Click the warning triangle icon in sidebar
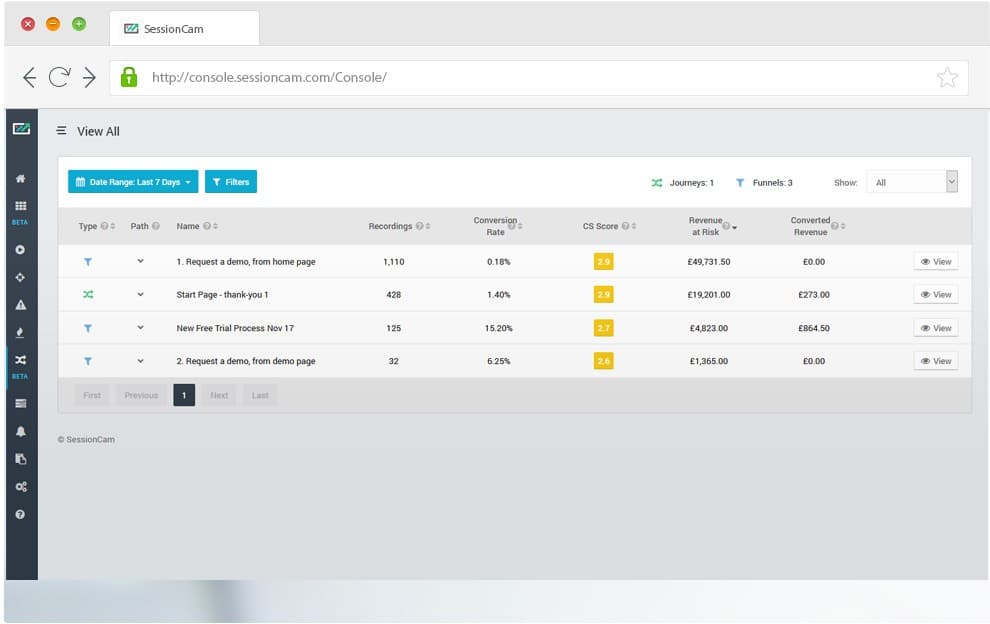The width and height of the screenshot is (990, 624). (x=21, y=305)
